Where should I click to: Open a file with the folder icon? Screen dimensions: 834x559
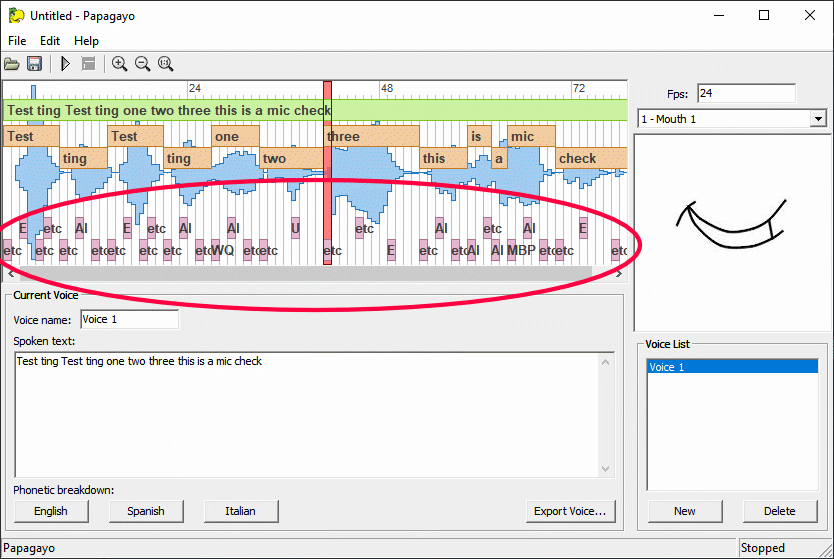click(x=12, y=64)
